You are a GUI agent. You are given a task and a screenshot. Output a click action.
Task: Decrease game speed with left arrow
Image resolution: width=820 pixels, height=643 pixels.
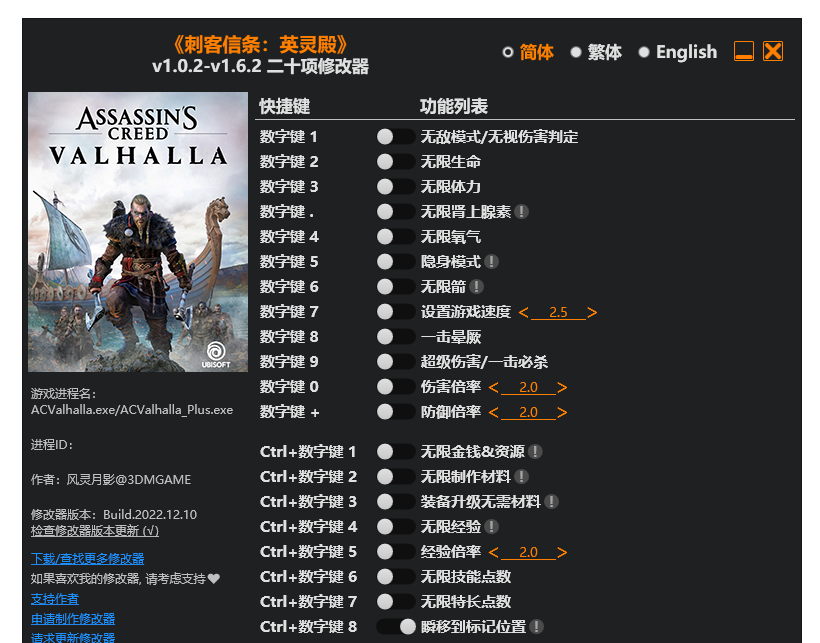click(x=523, y=313)
